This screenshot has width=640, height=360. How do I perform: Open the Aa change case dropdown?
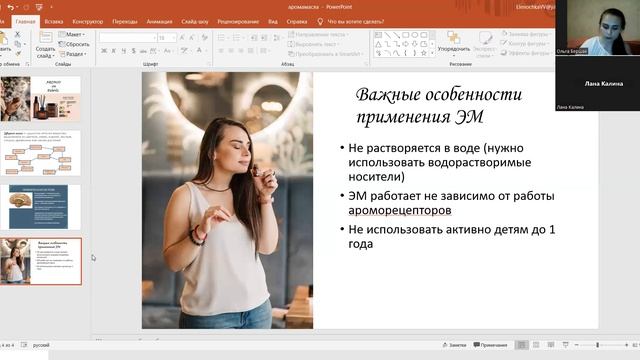tap(168, 51)
